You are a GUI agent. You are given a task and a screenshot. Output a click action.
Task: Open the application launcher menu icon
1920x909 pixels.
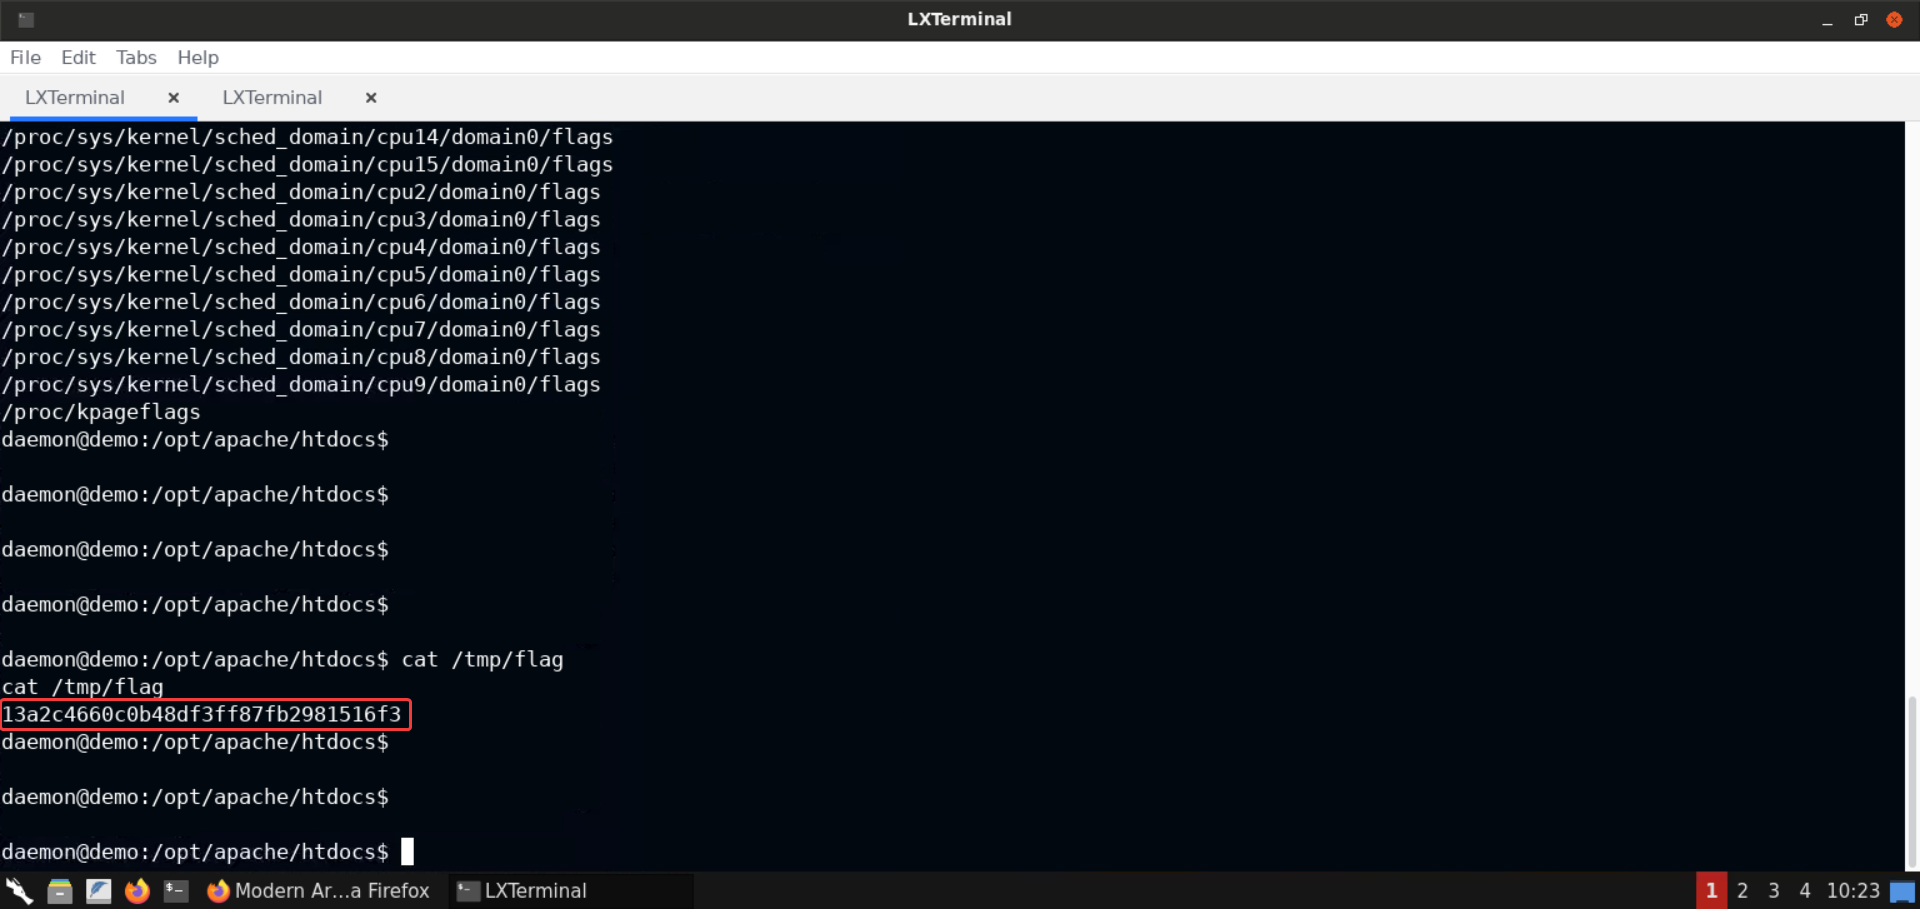point(19,890)
